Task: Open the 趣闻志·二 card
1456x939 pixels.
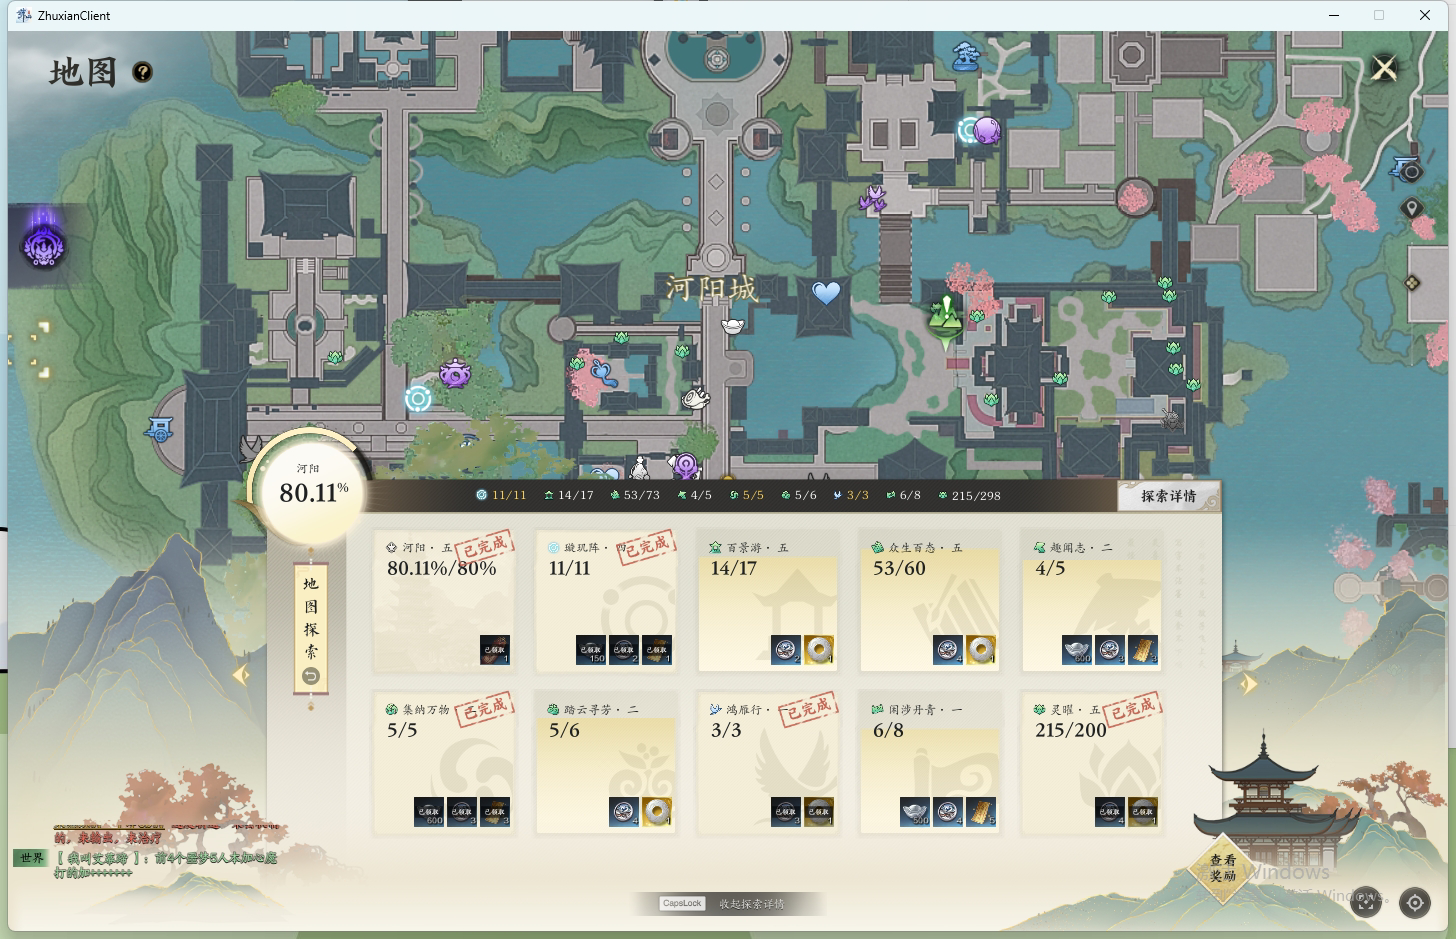Action: (1092, 601)
